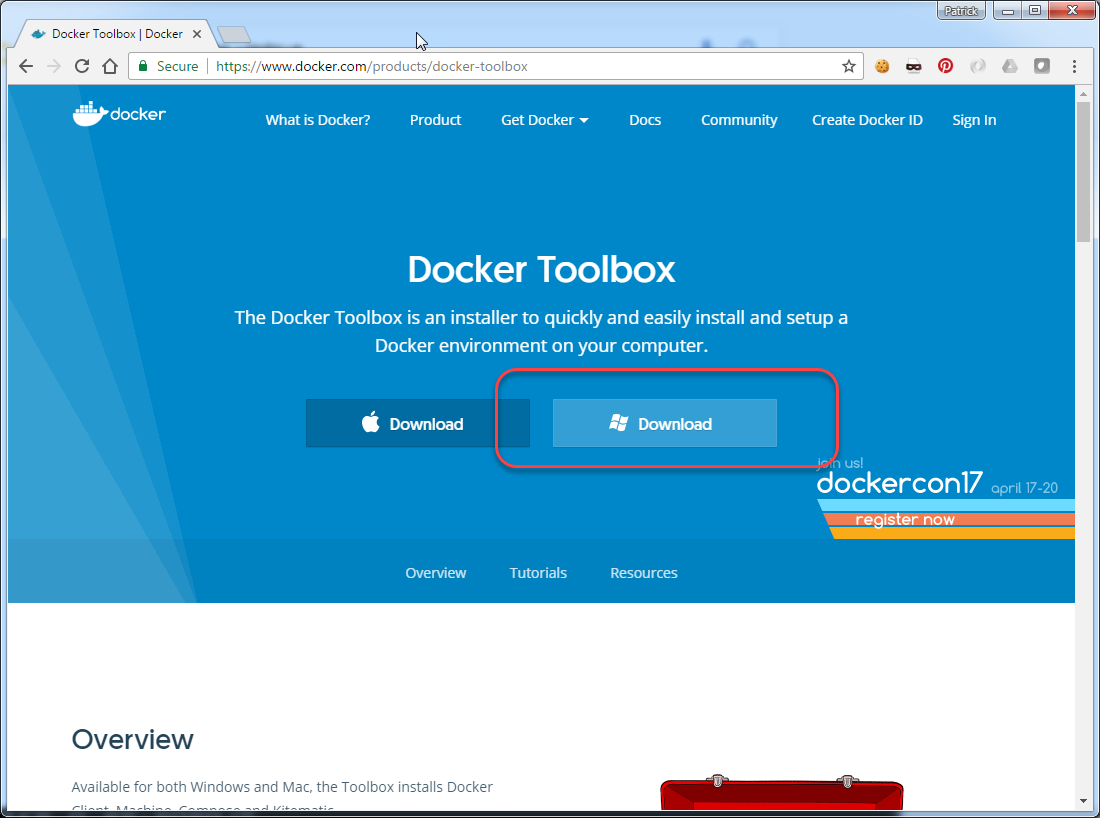Open the Google Drive extension icon
1100x818 pixels.
1009,66
